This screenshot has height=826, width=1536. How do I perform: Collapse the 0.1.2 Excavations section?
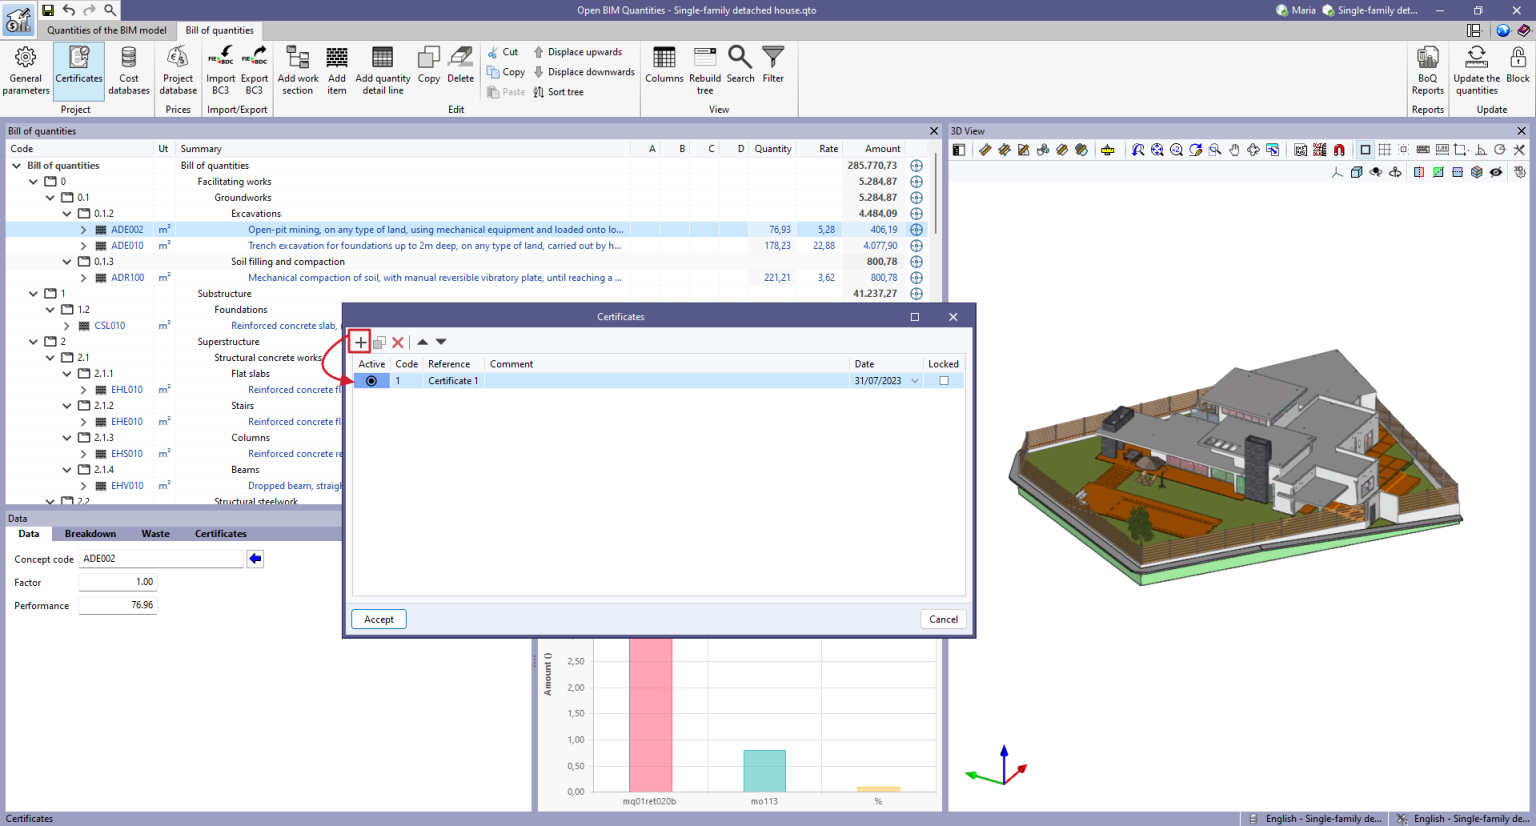(x=67, y=214)
